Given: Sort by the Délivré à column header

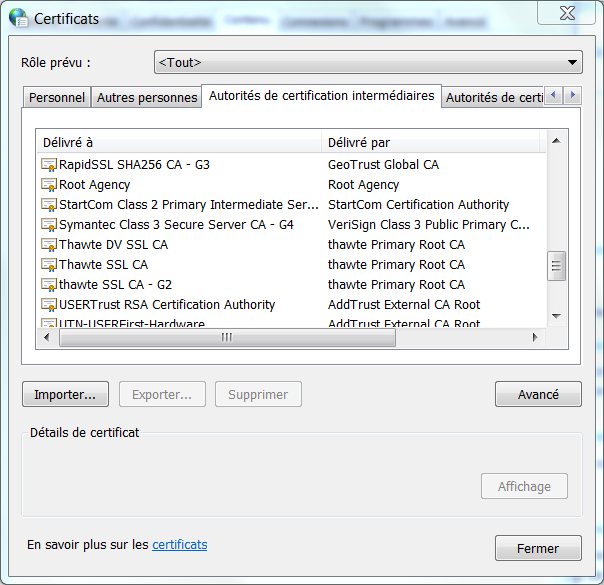Looking at the screenshot, I should [x=179, y=142].
